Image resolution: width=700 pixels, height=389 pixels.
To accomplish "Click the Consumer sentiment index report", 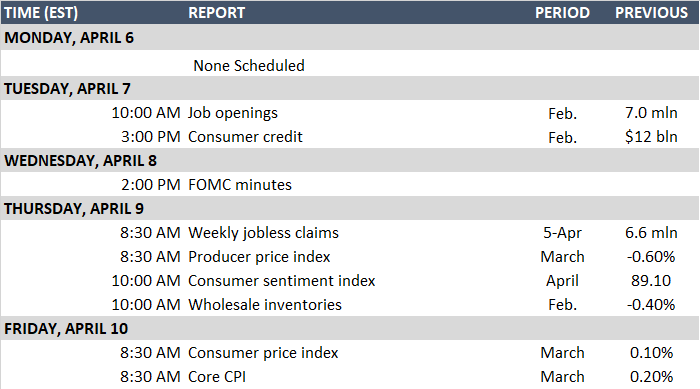I will click(282, 280).
